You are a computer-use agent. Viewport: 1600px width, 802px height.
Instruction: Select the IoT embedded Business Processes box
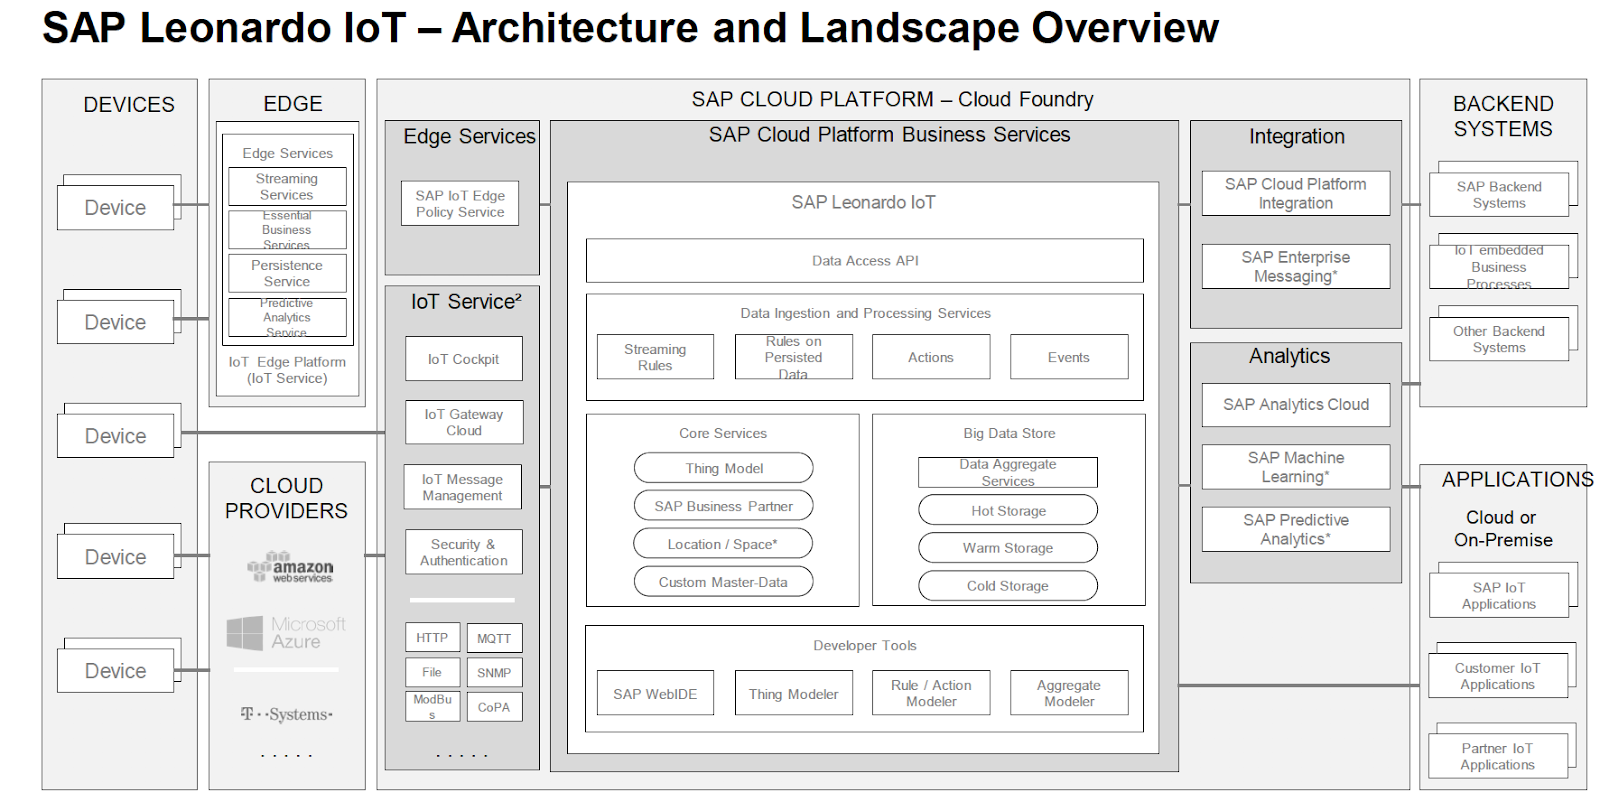[1499, 267]
